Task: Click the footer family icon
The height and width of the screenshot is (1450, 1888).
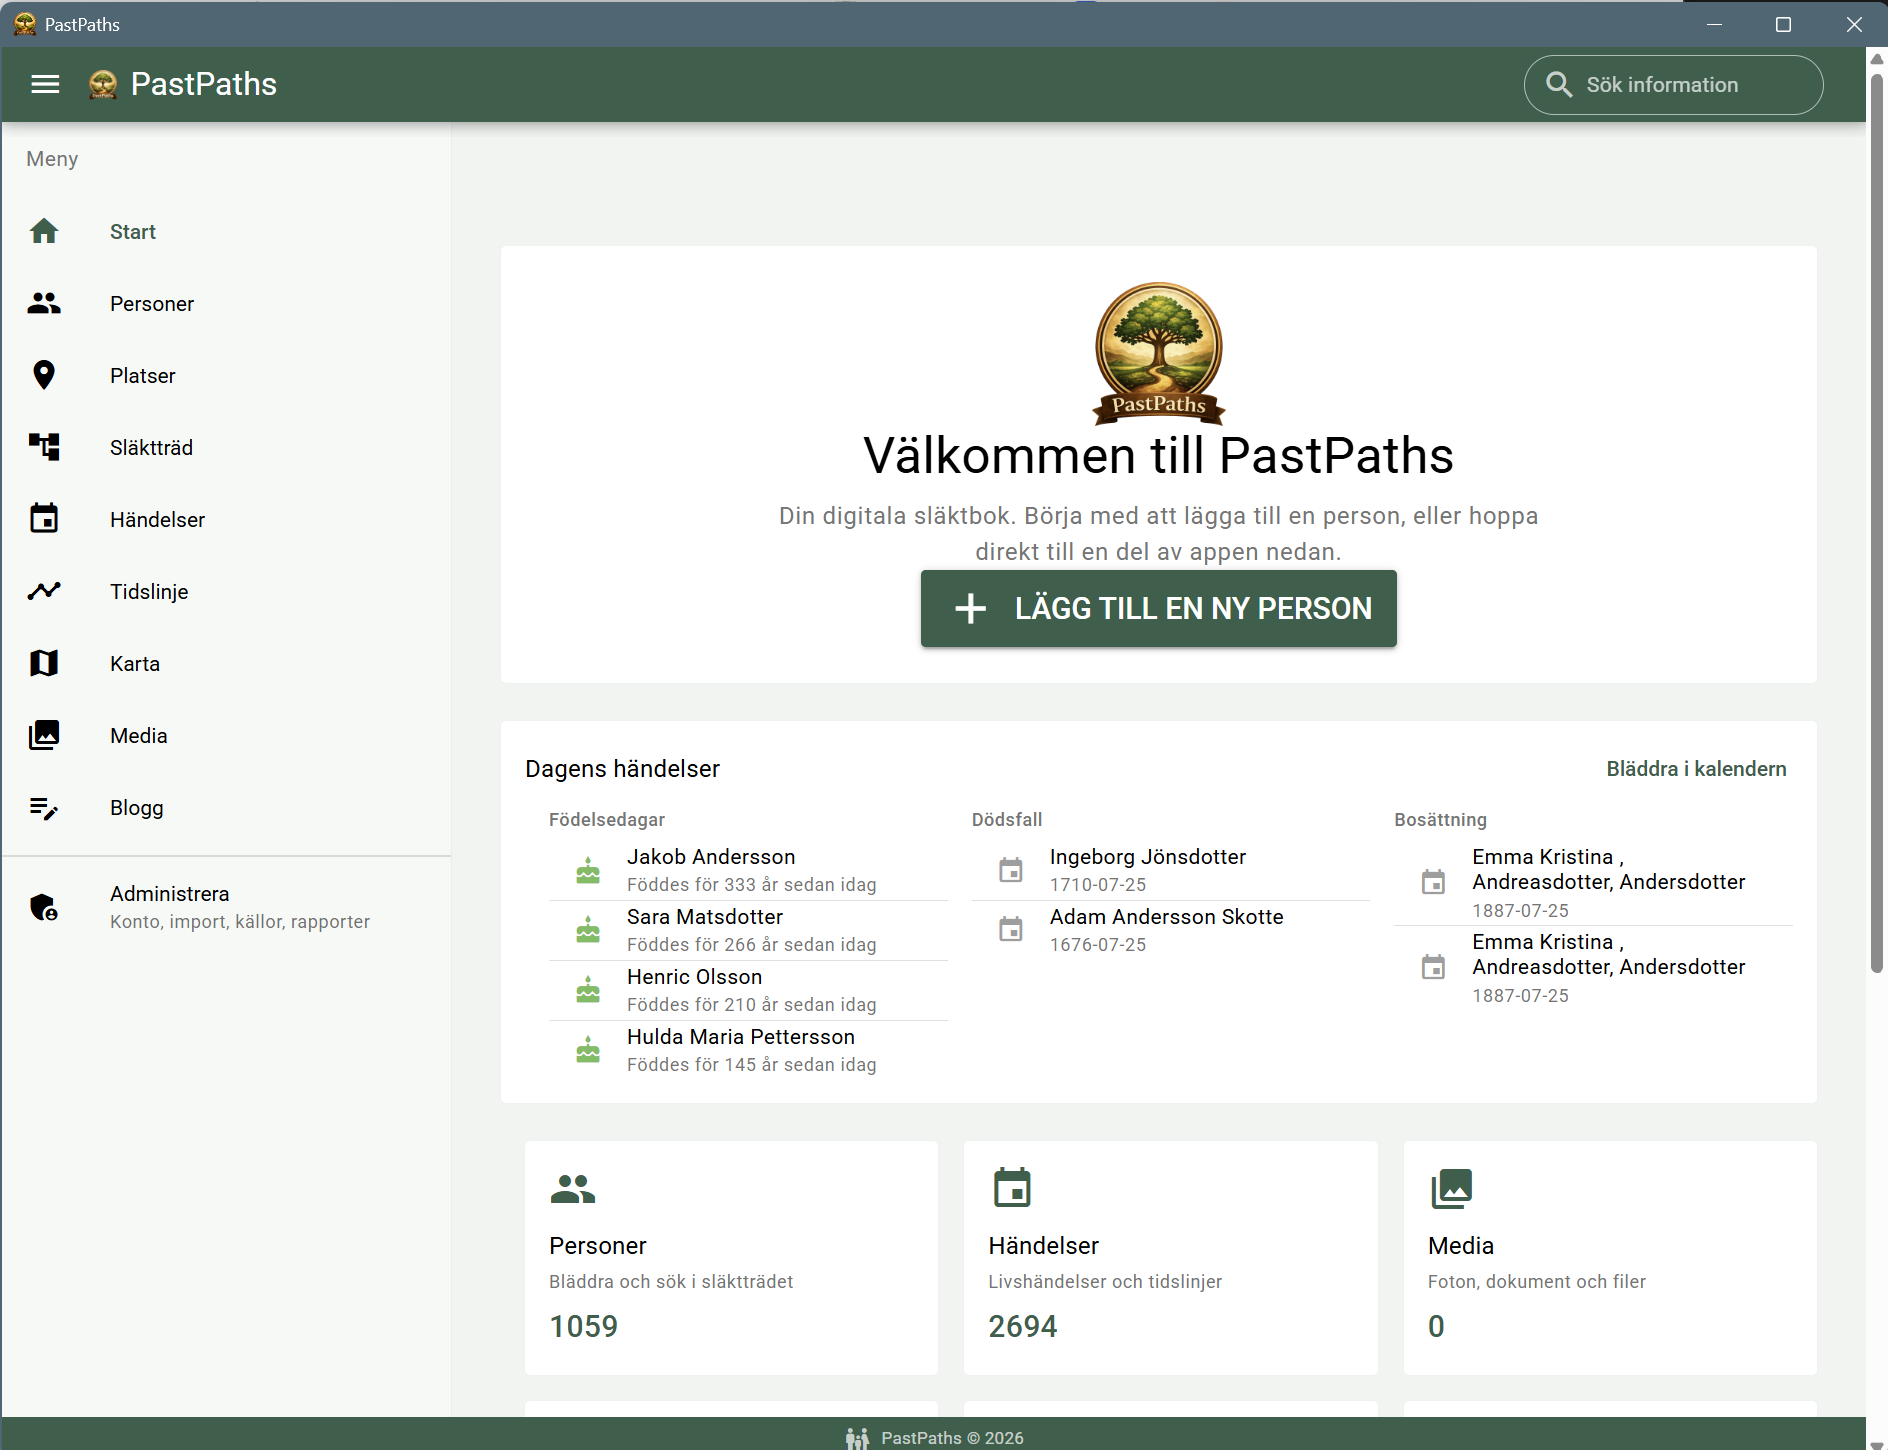Action: 857,1438
